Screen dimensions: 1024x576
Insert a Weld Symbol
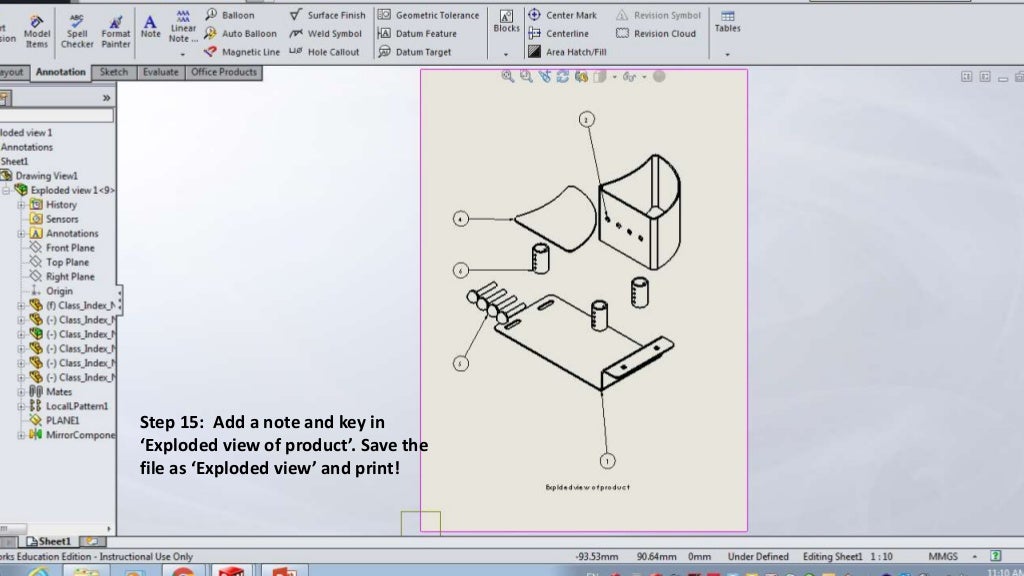tap(325, 33)
